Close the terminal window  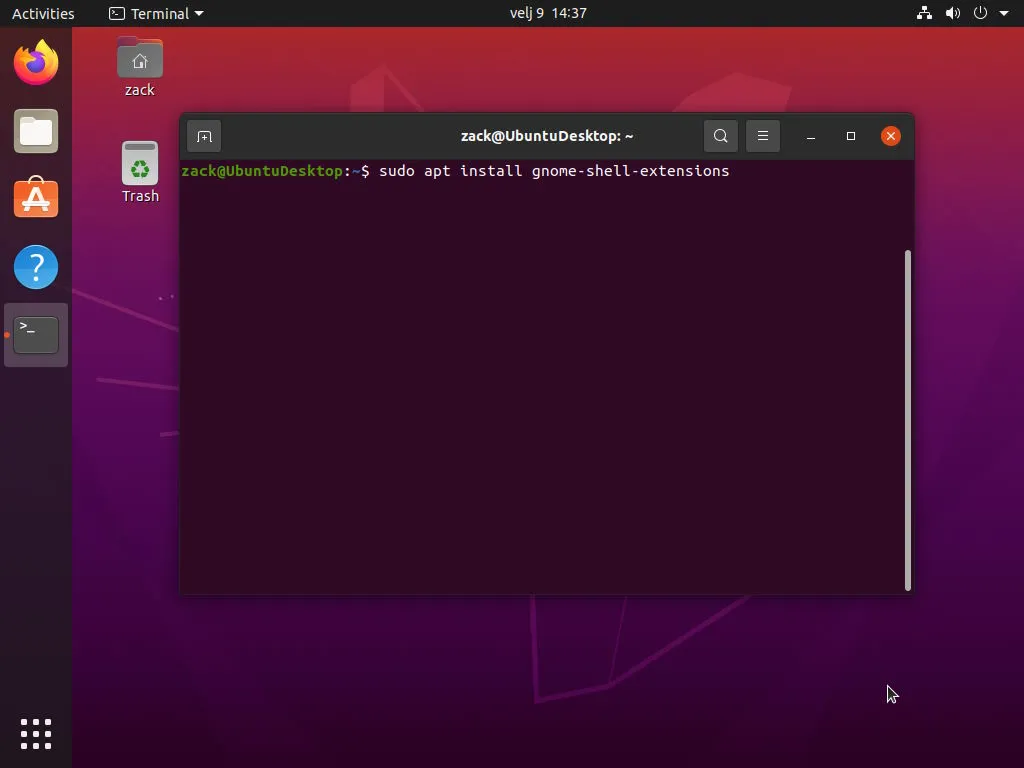click(x=890, y=136)
